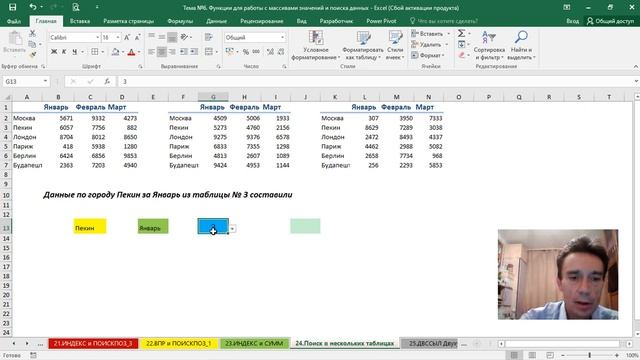Switch to Page Layout view in status bar
The width and height of the screenshot is (640, 360).
tap(532, 355)
